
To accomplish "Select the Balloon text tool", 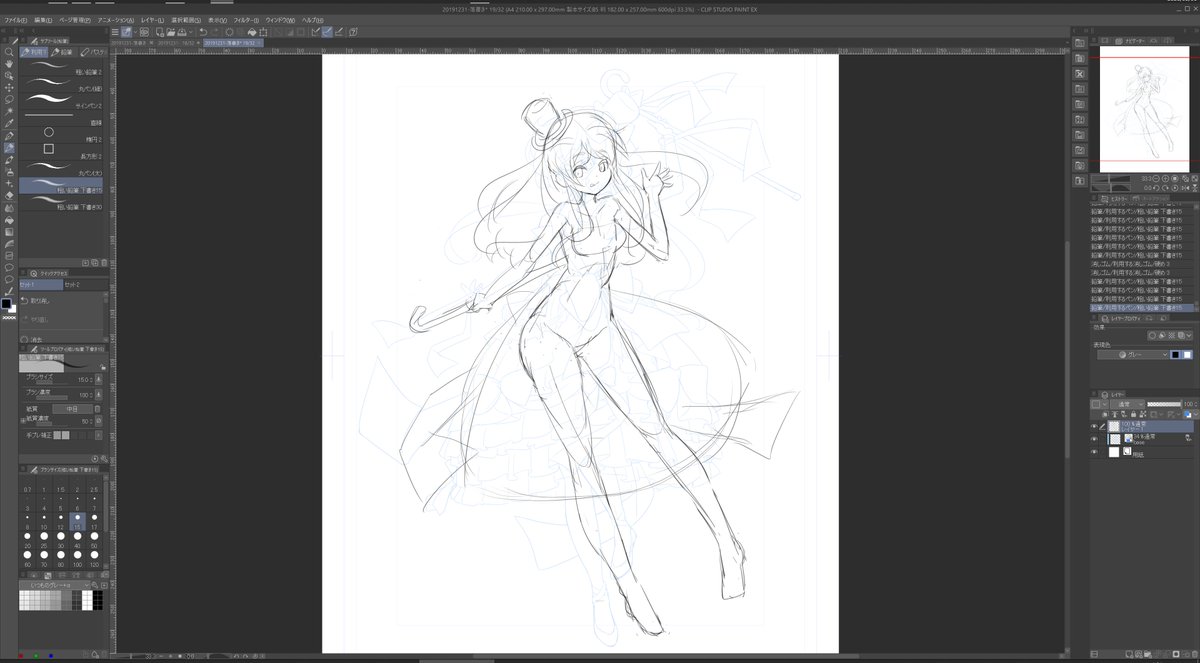I will (9, 268).
